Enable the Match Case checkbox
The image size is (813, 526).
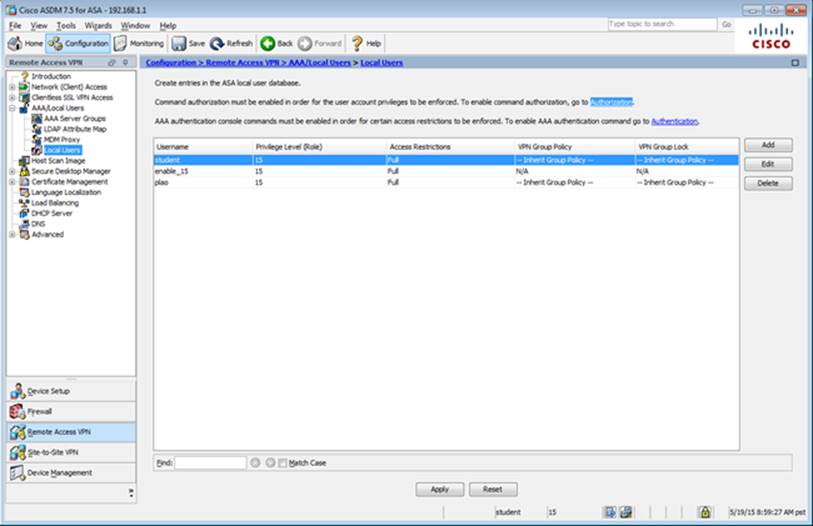[x=283, y=463]
